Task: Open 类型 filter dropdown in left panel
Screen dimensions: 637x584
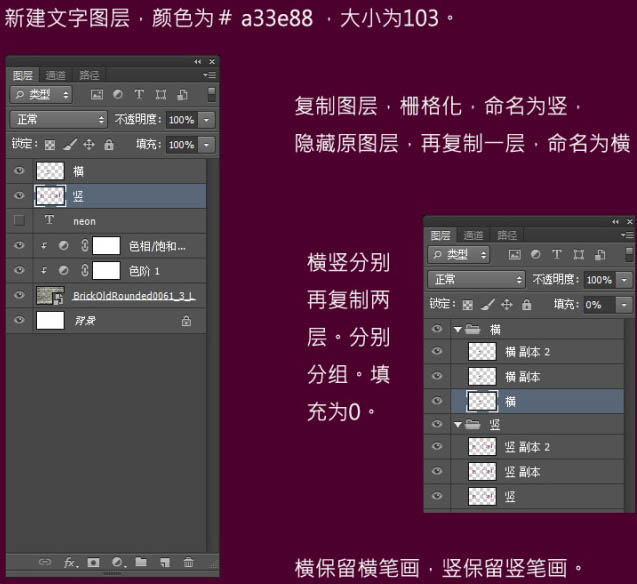Action: pos(41,95)
